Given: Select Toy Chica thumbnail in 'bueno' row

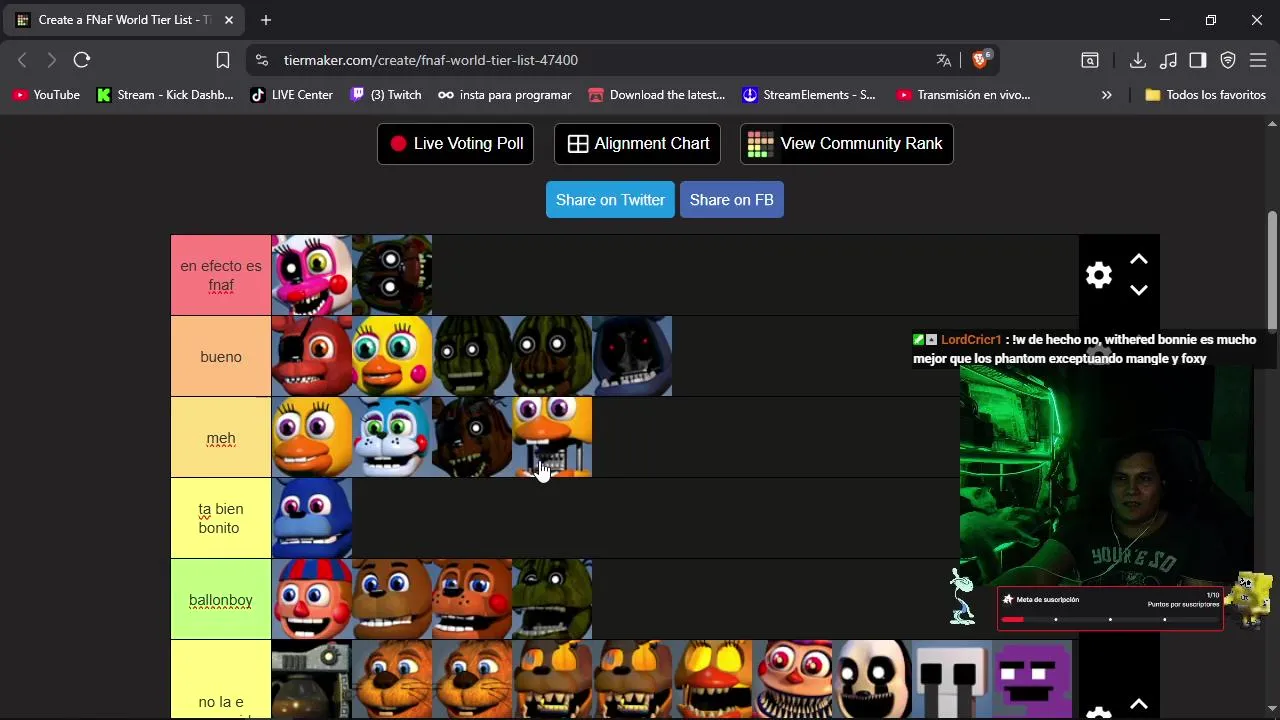Looking at the screenshot, I should 392,357.
